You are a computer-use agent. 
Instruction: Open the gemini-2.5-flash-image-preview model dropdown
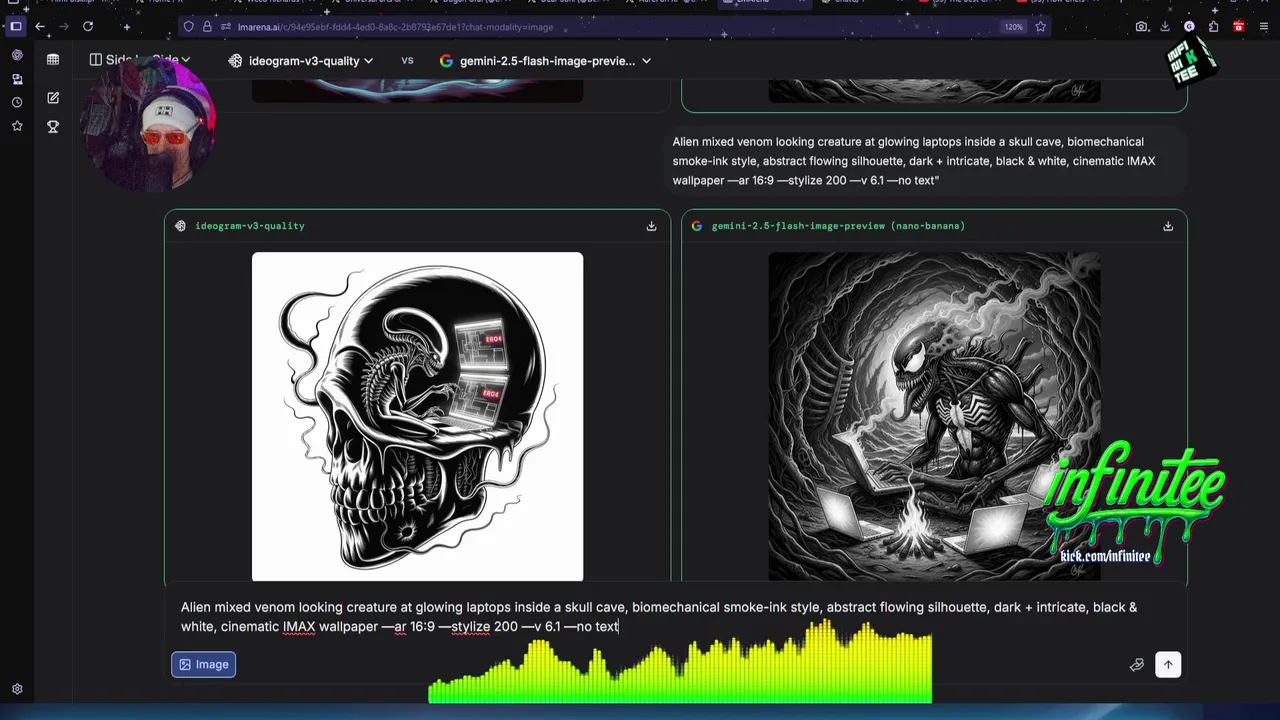[546, 61]
